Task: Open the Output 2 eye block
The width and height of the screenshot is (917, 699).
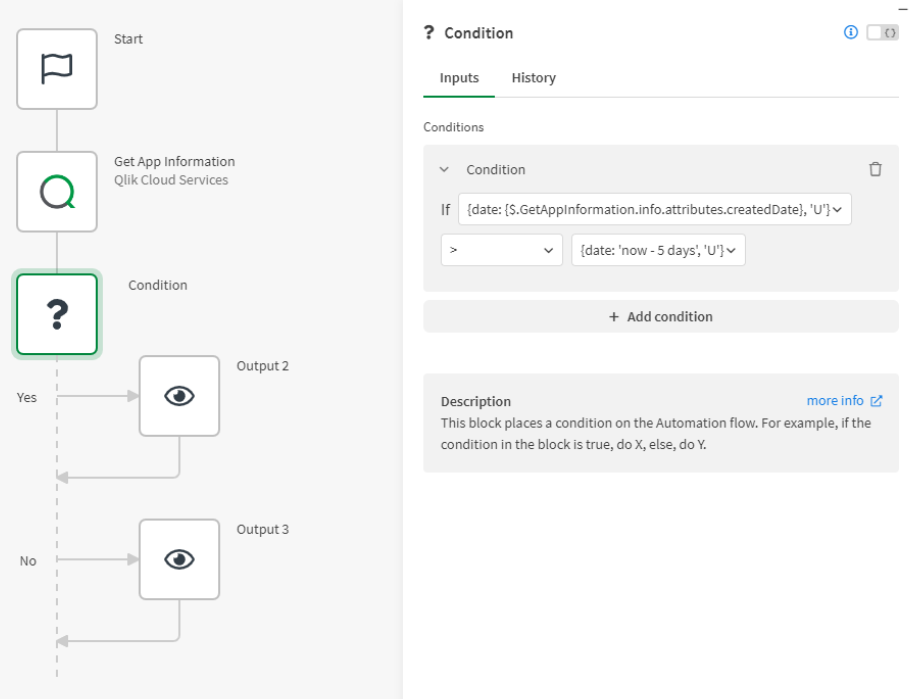Action: [180, 396]
